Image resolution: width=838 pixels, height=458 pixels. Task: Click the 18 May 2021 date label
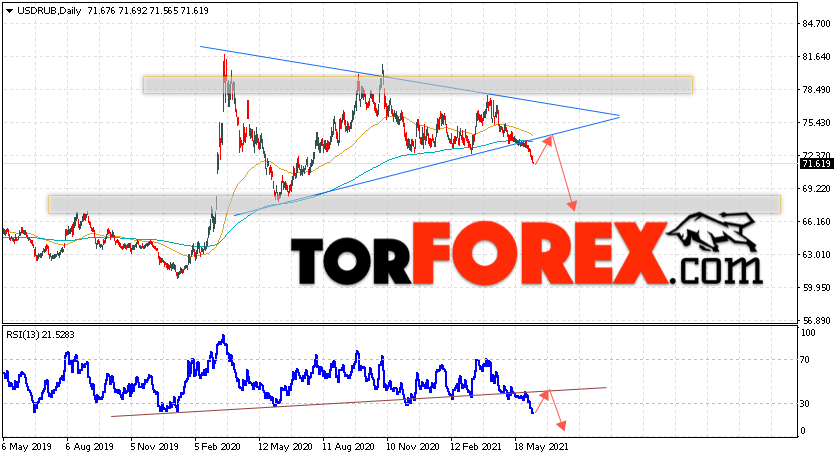(541, 446)
